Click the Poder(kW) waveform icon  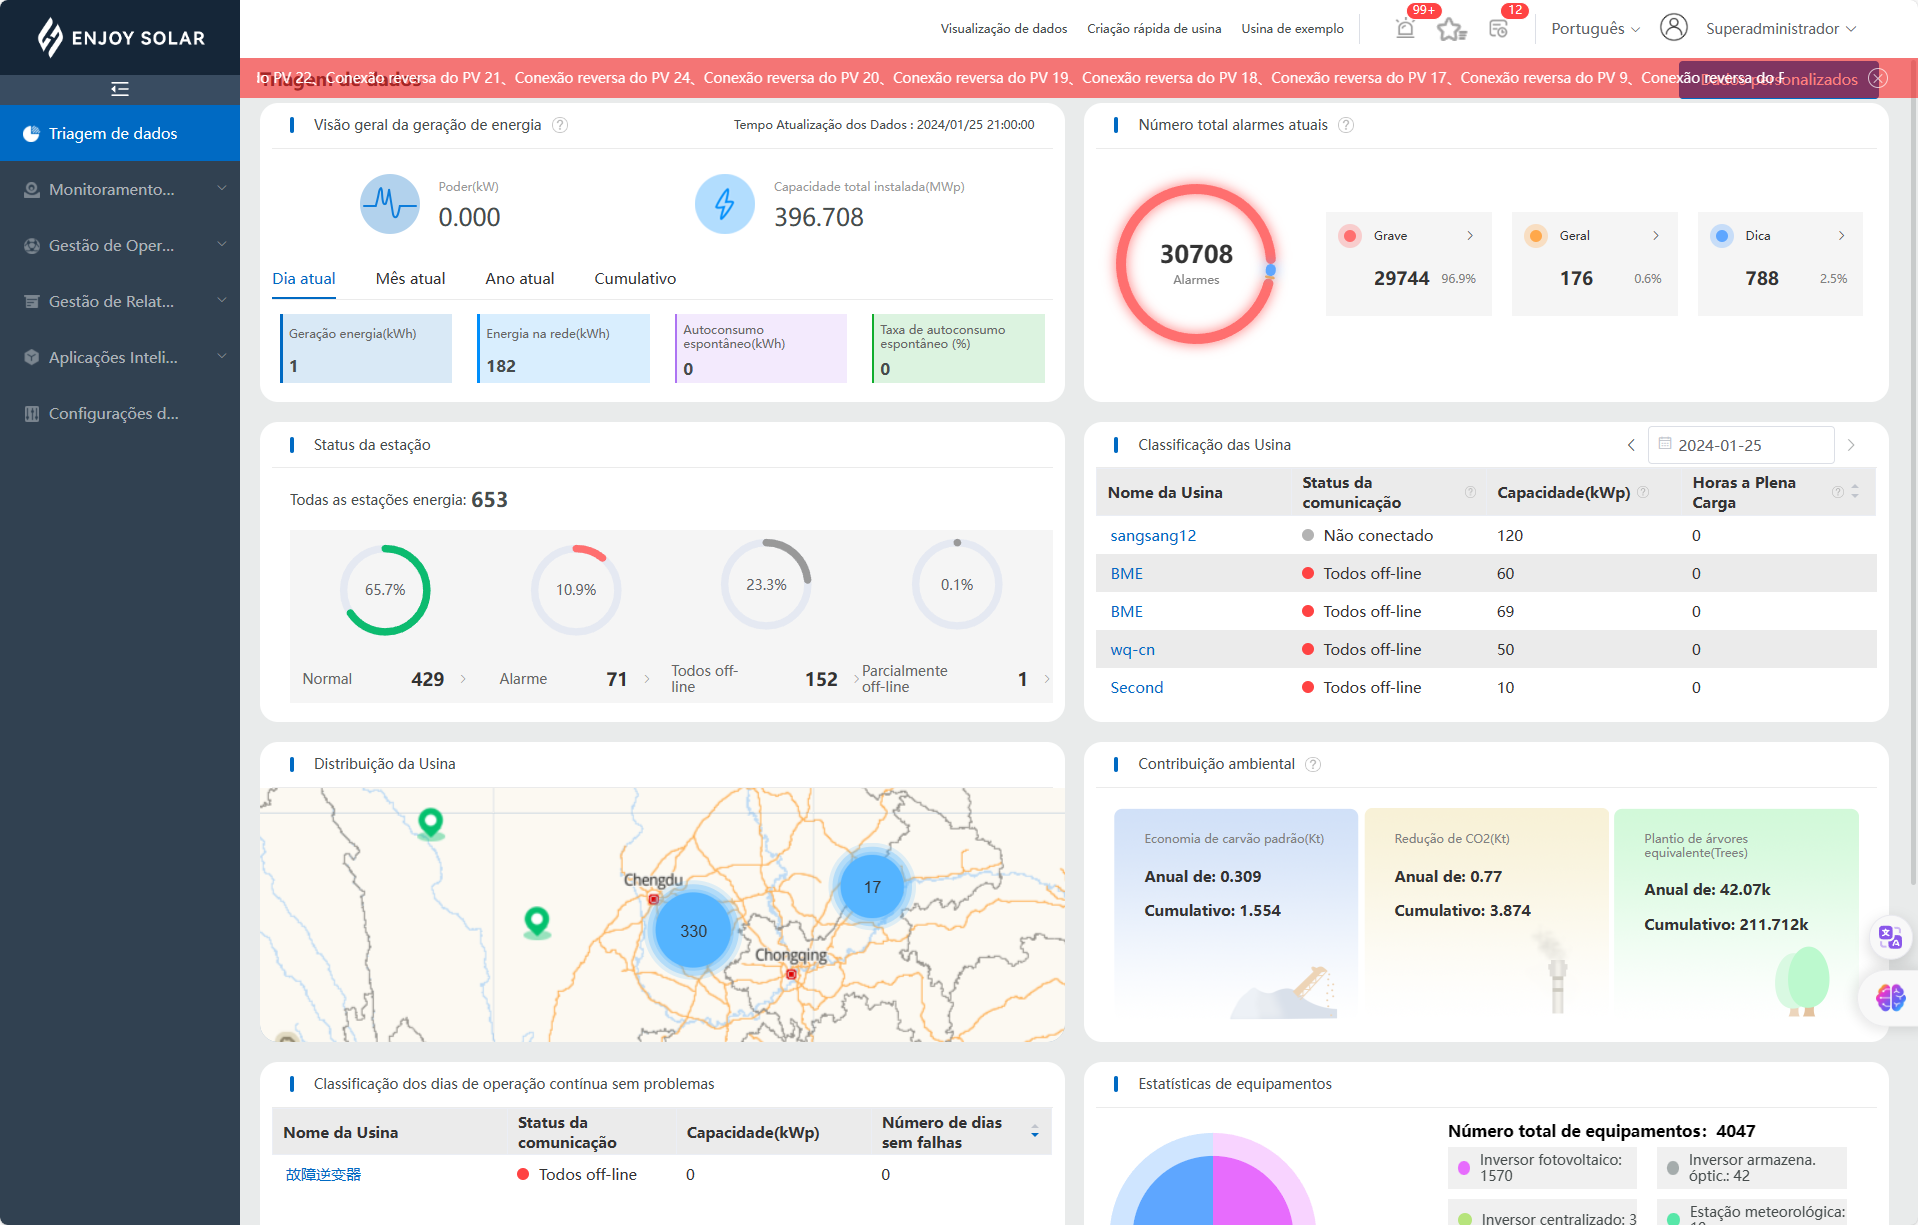point(390,204)
